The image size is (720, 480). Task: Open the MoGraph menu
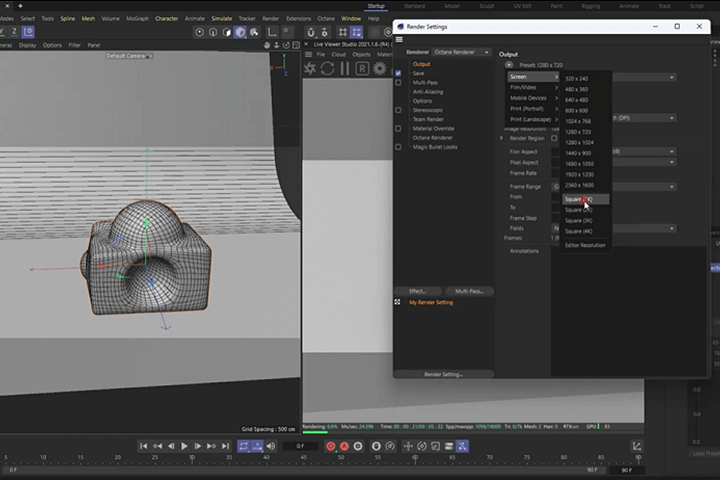pyautogui.click(x=137, y=19)
